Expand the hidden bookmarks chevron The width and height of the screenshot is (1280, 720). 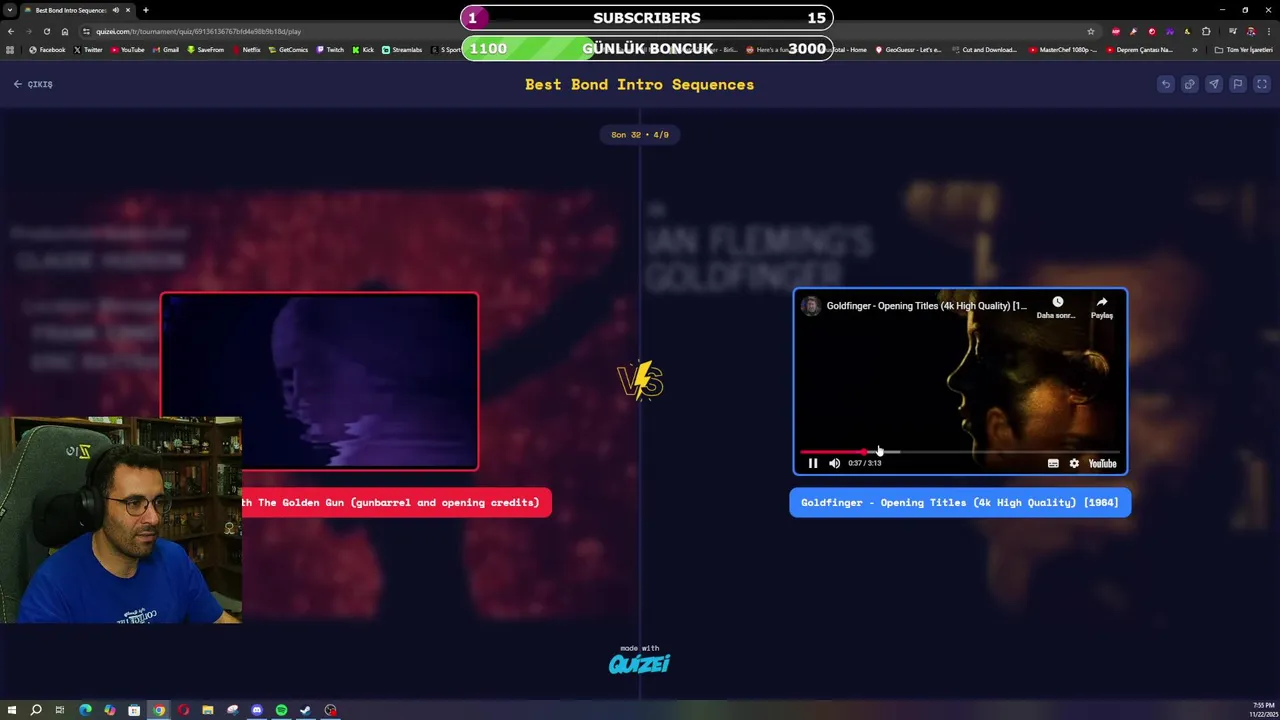click(1194, 49)
